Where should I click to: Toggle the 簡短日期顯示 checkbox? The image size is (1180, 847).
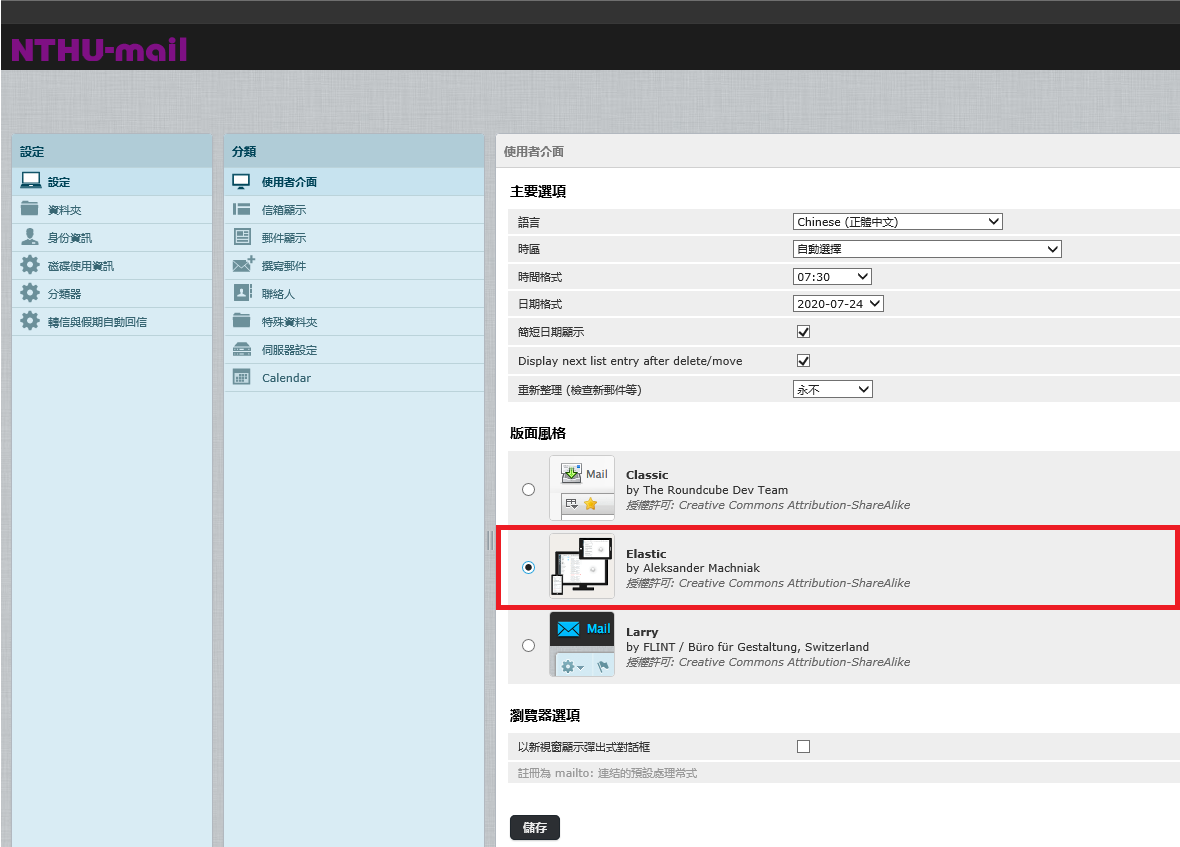[x=803, y=332]
